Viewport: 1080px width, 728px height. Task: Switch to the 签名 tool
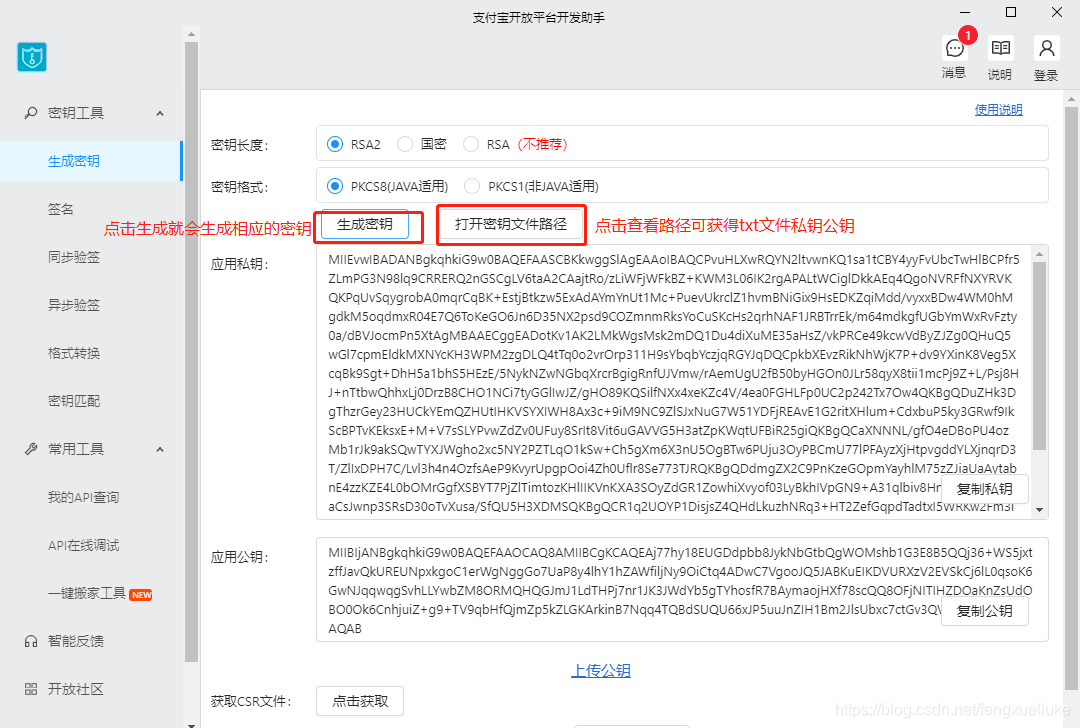pos(62,208)
